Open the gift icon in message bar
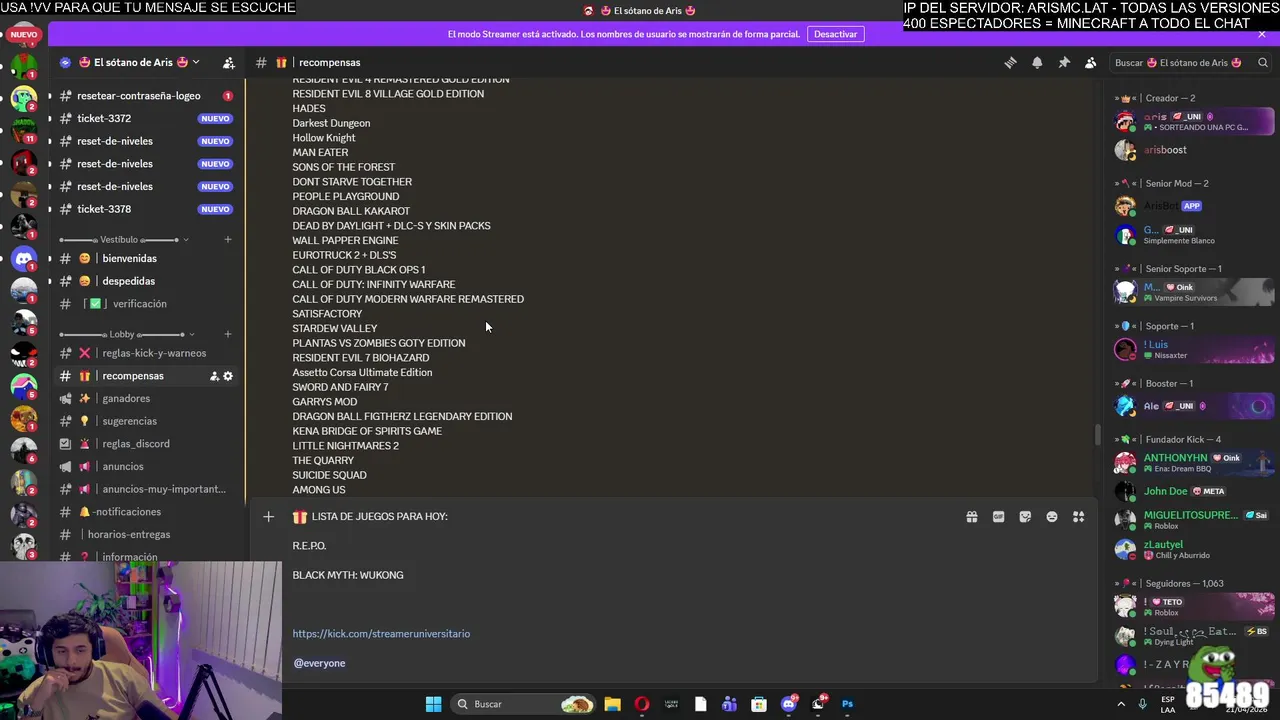 (971, 517)
